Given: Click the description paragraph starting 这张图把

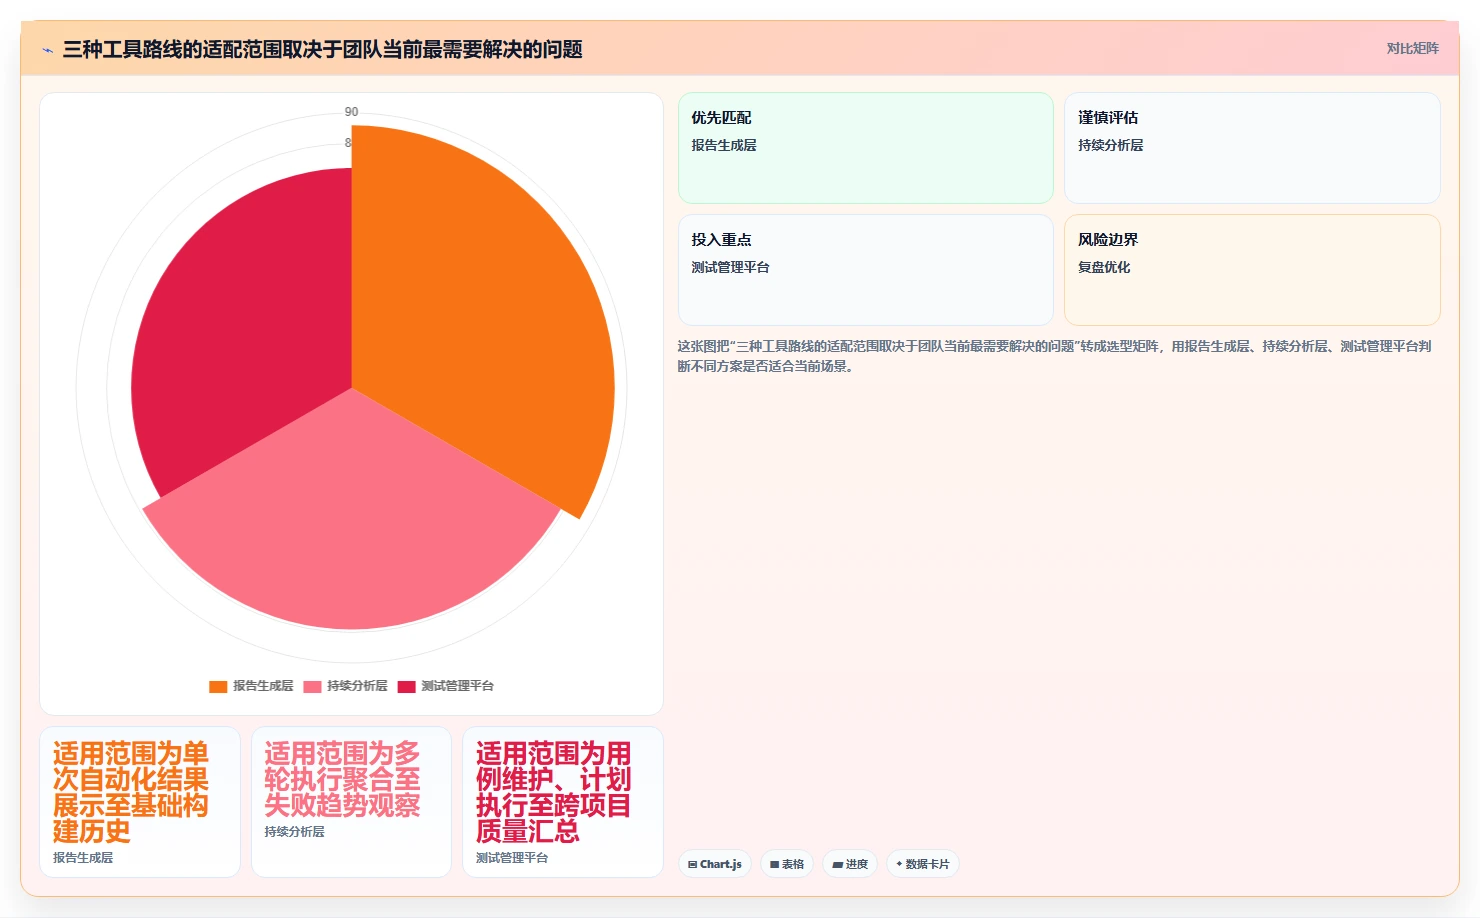Looking at the screenshot, I should point(1054,356).
